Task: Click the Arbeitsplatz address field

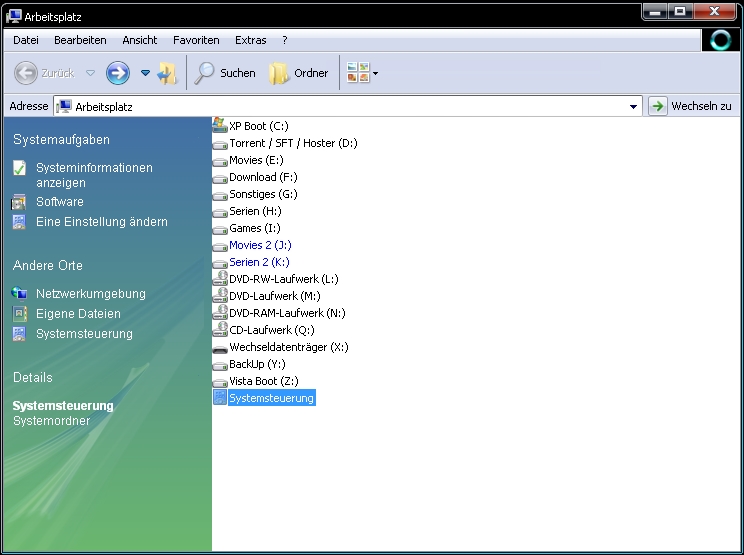Action: (347, 106)
